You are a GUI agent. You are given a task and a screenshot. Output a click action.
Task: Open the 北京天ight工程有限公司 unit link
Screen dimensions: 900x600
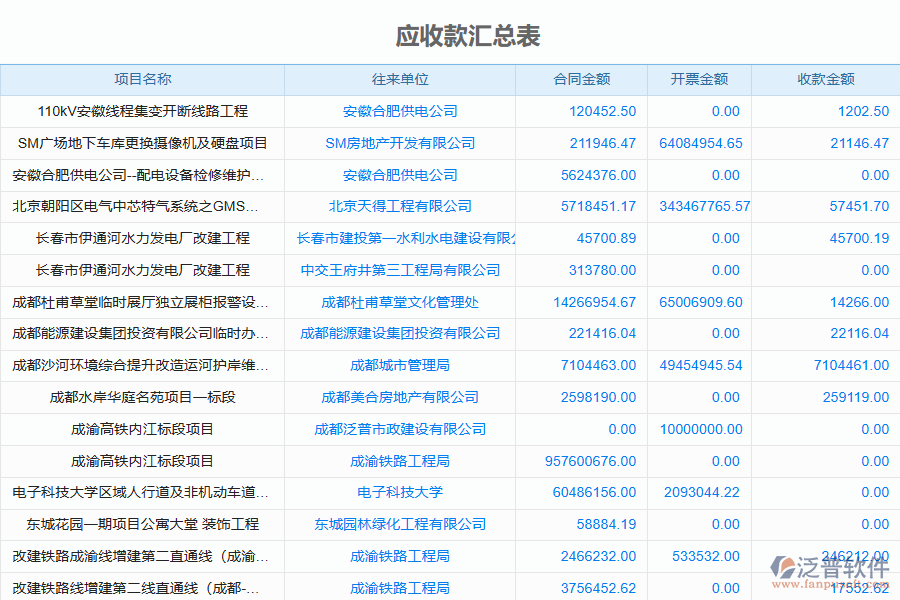tap(401, 206)
